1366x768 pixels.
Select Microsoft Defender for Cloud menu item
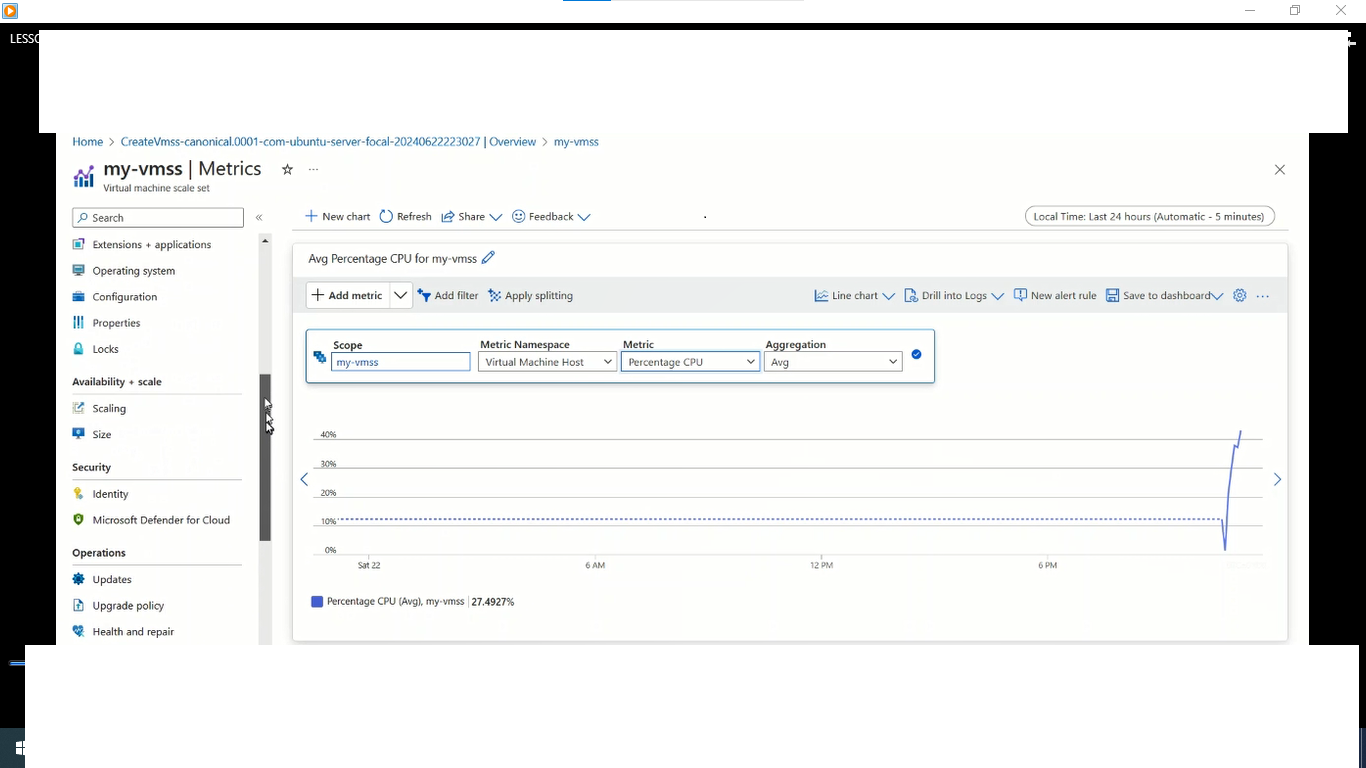point(160,520)
